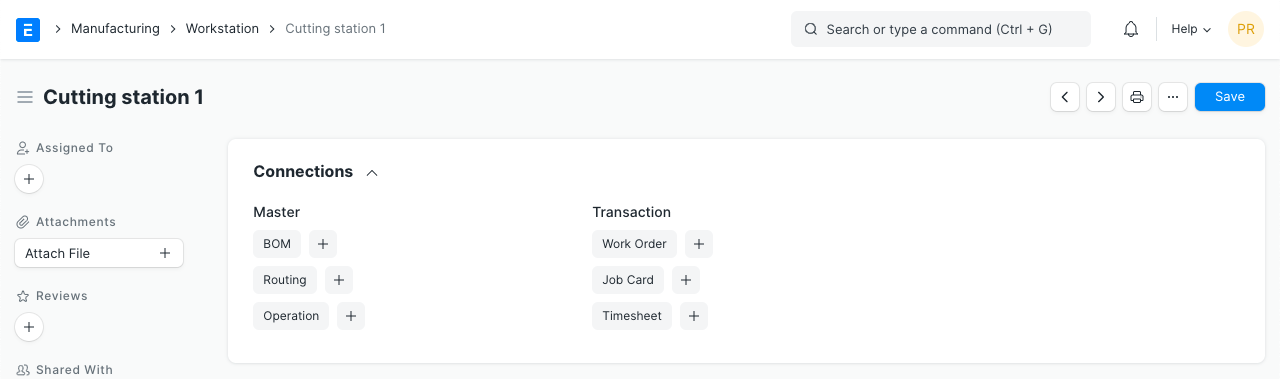The height and width of the screenshot is (379, 1280).
Task: Toggle the sidebar hamburger icon
Action: [x=25, y=97]
